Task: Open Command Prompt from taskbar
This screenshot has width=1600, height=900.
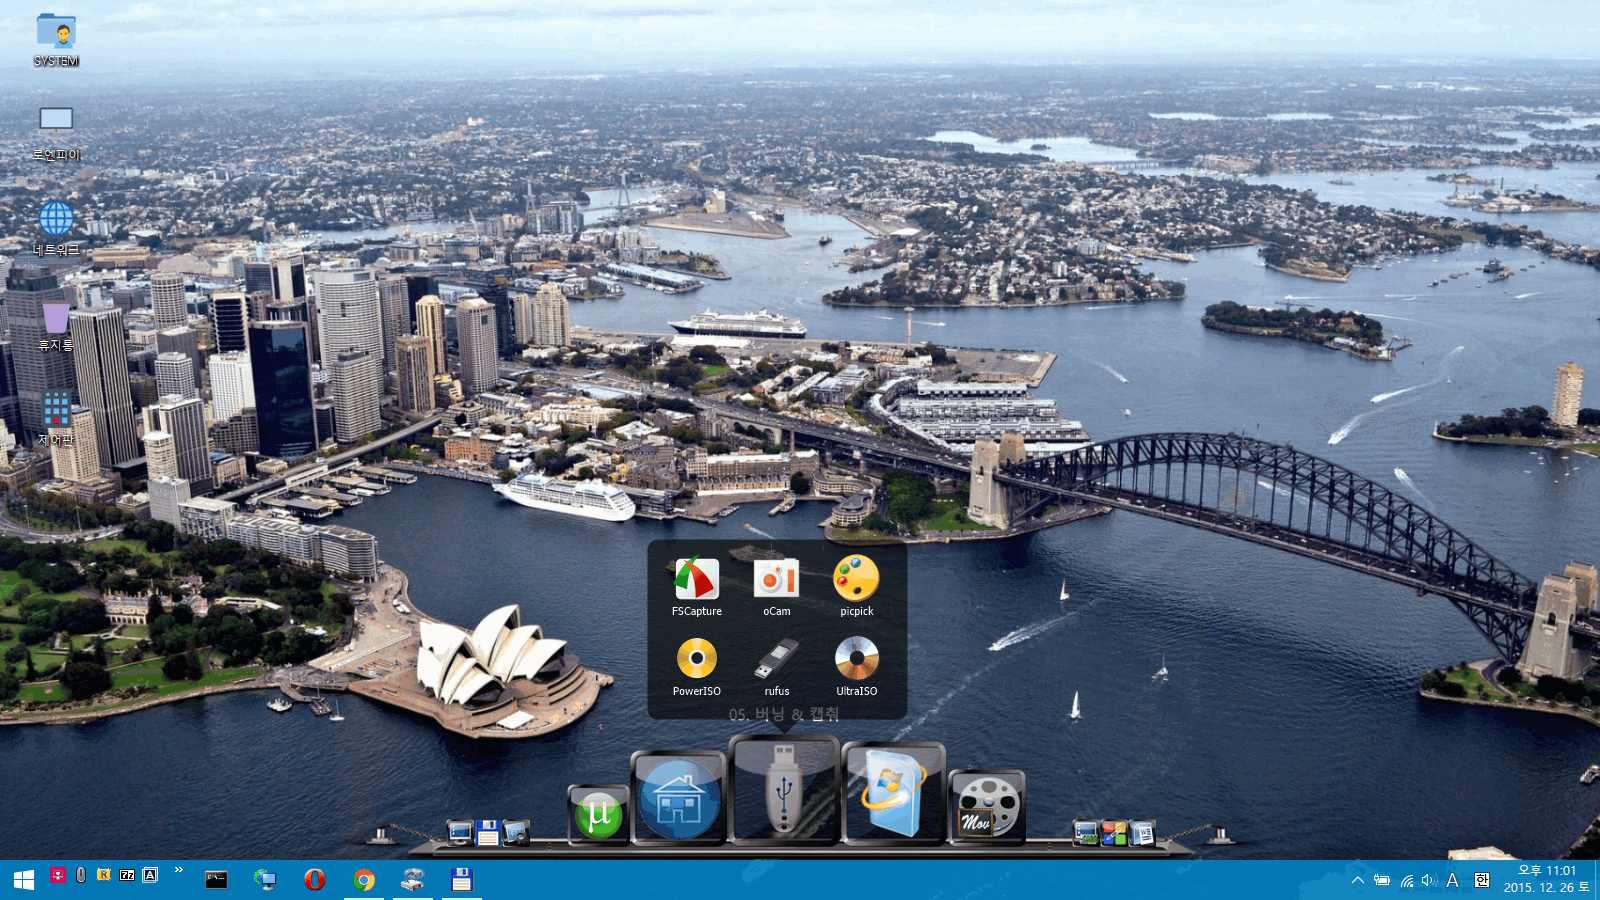Action: point(216,880)
